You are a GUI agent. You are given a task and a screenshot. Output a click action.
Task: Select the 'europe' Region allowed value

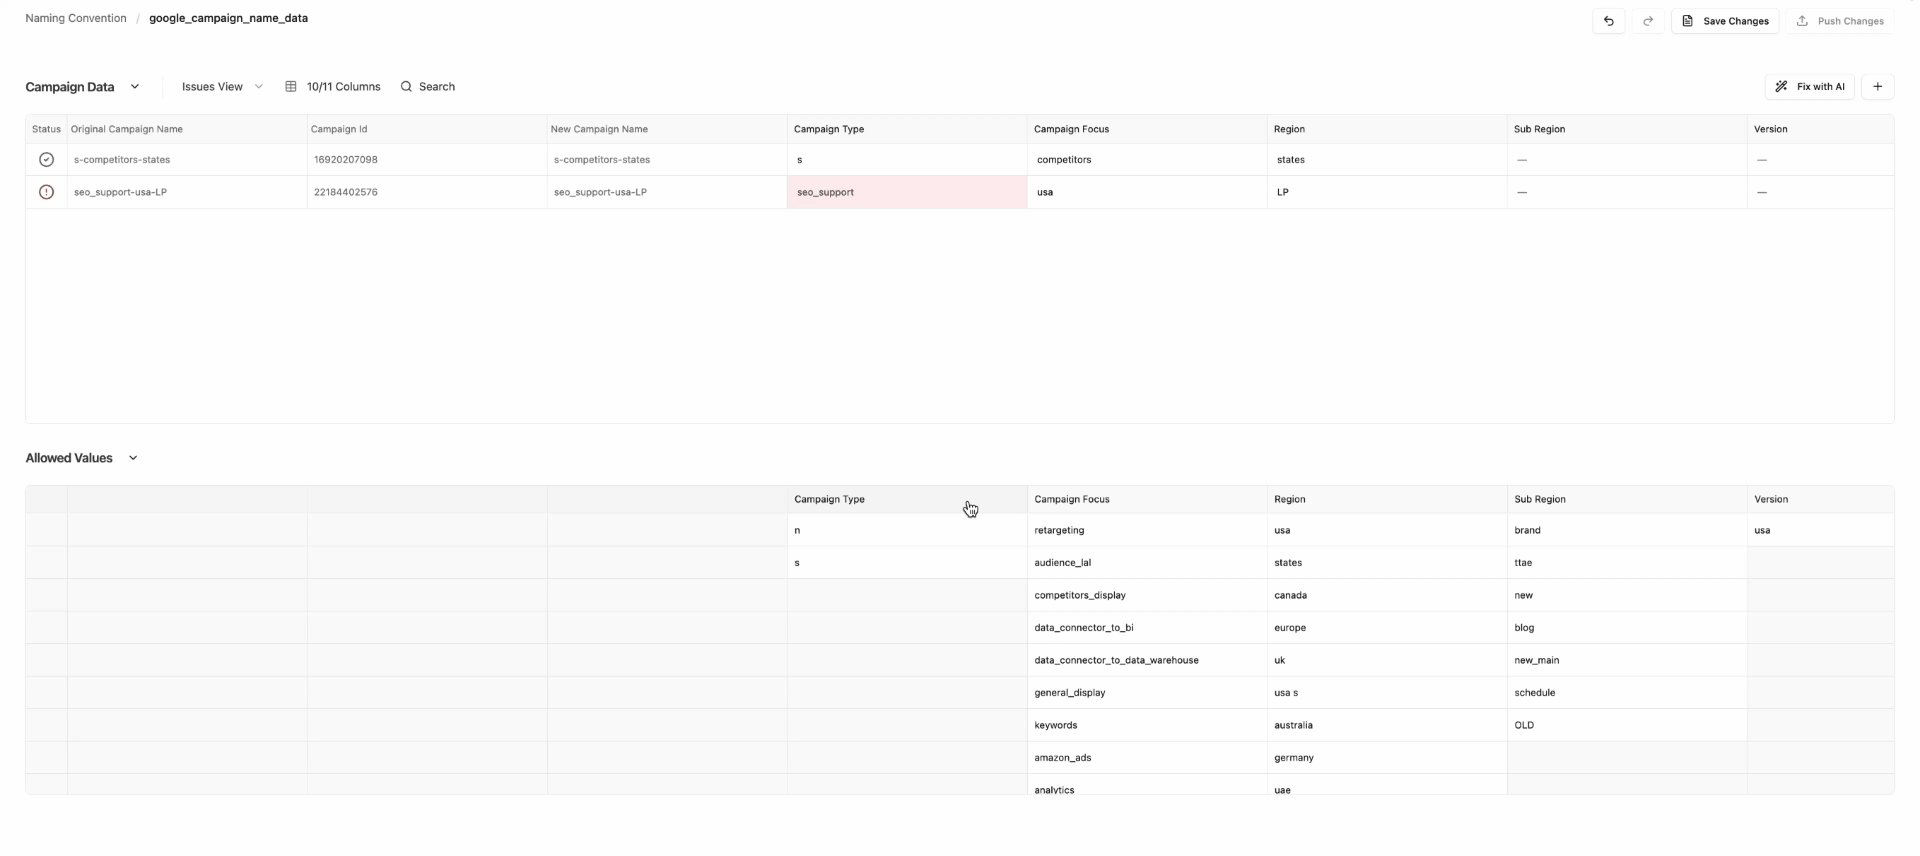[x=1290, y=628]
